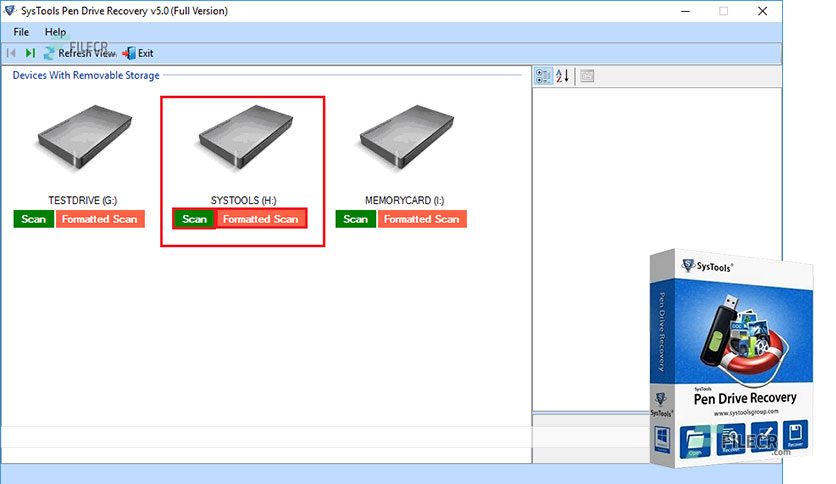Click the SysTools app icon in title bar
The height and width of the screenshot is (484, 836).
[10, 11]
